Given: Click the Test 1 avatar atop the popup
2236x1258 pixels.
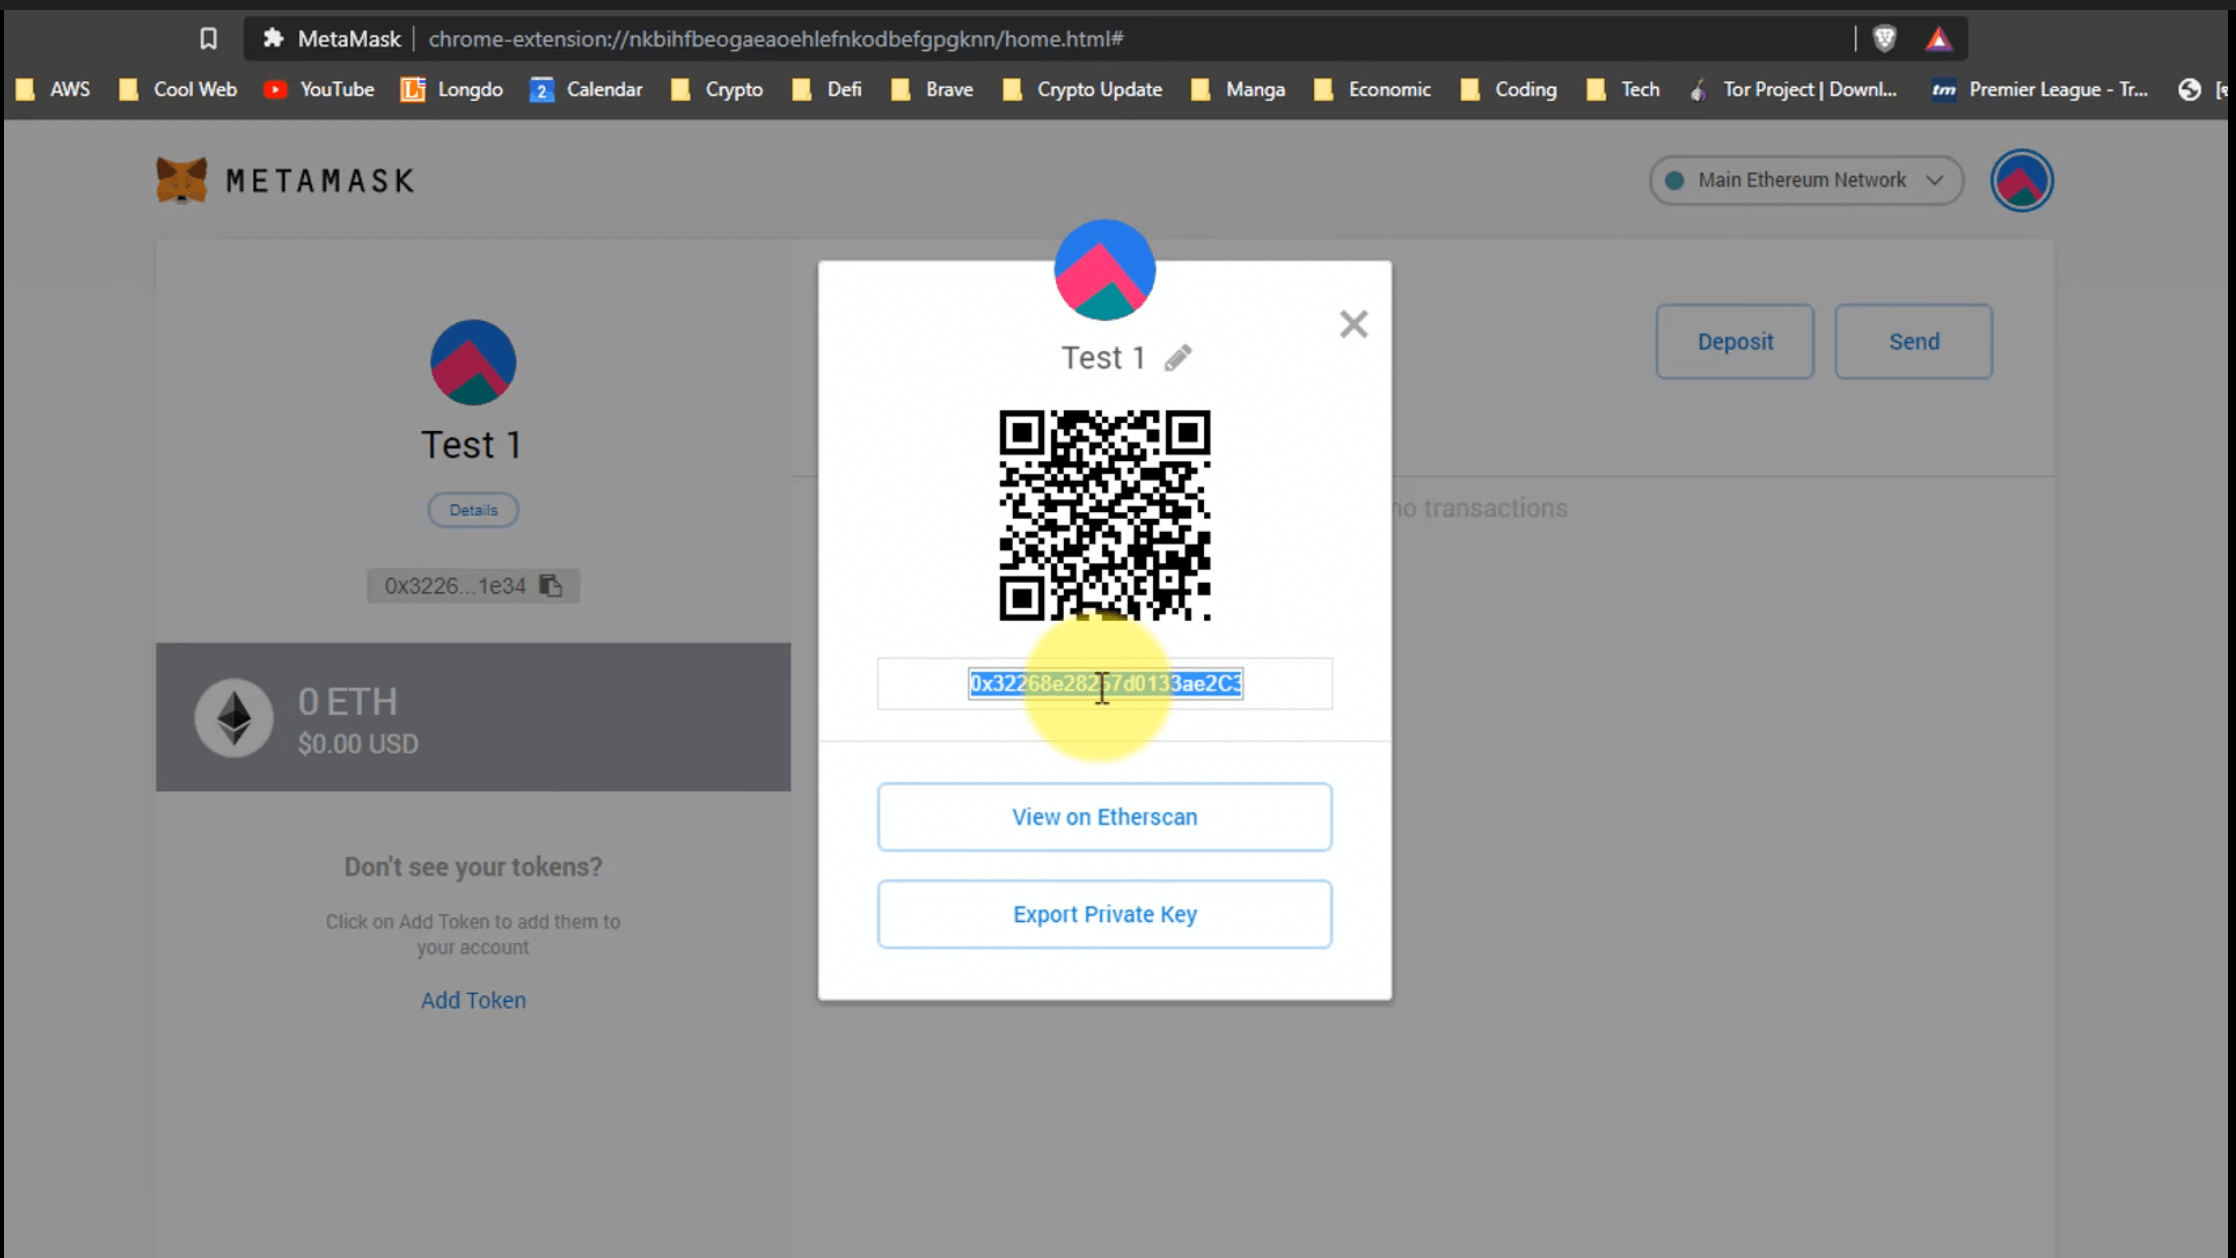Looking at the screenshot, I should [1104, 270].
